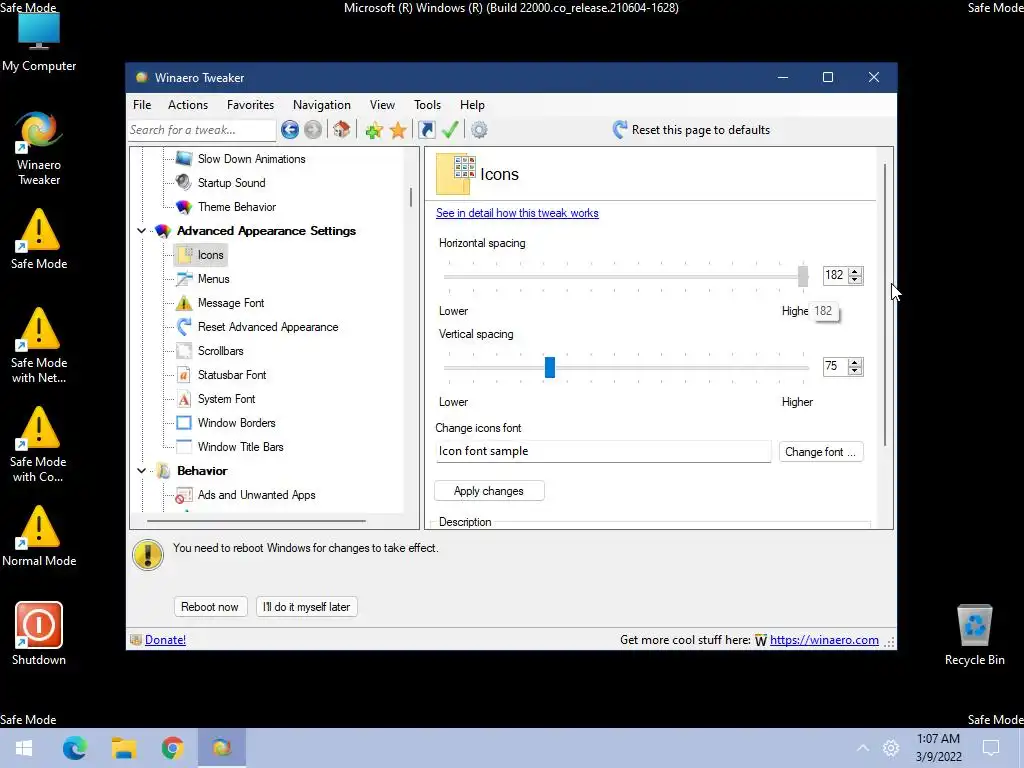The width and height of the screenshot is (1024, 768).
Task: Open the File menu
Action: coord(142,104)
